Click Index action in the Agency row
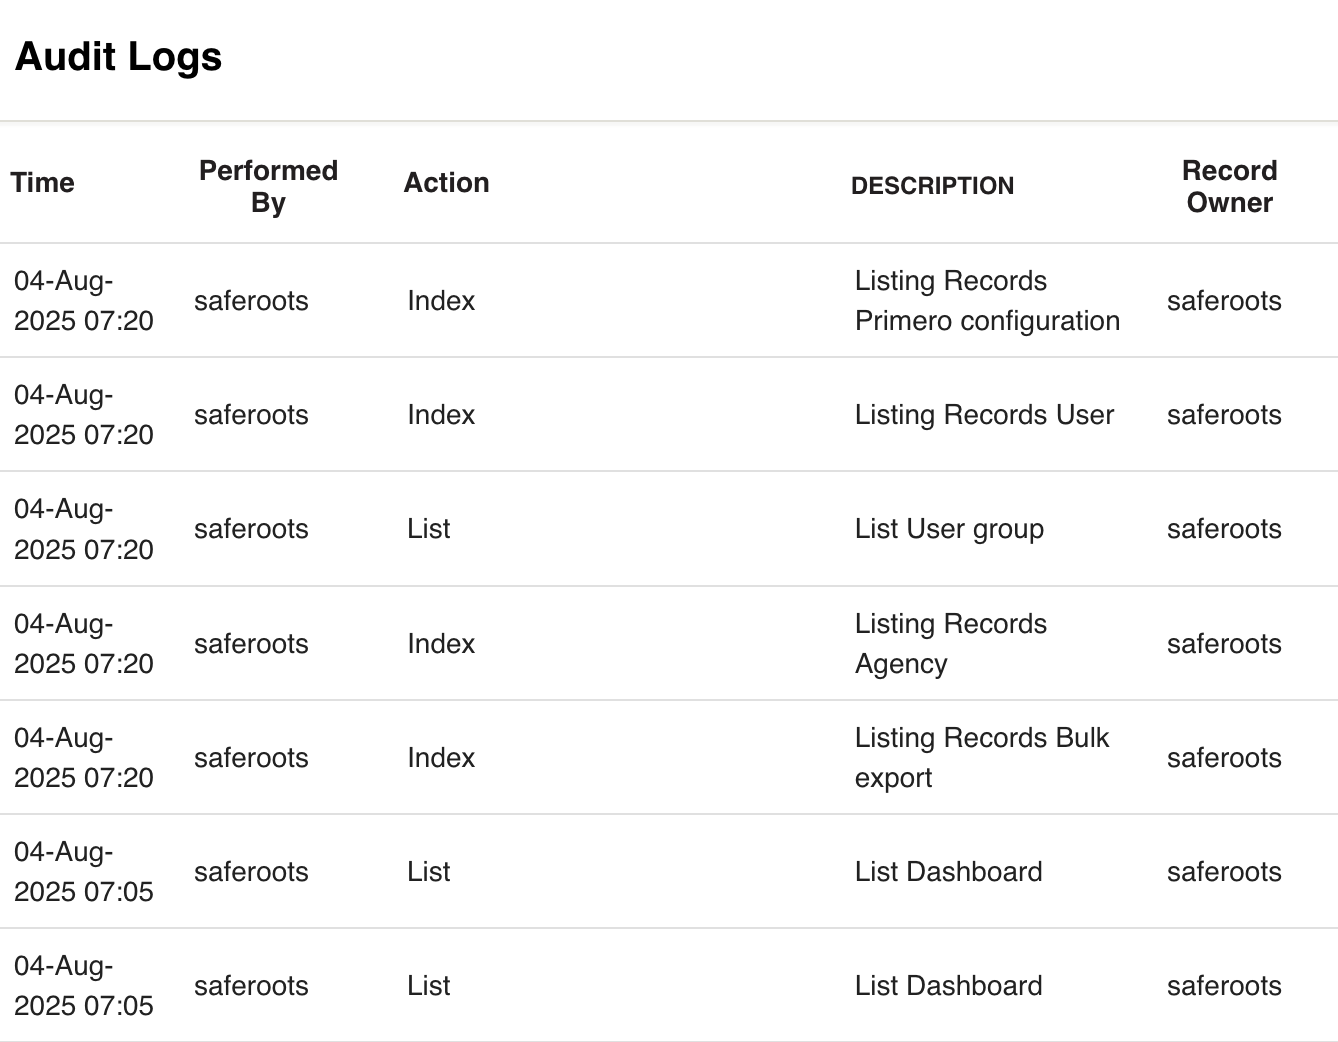This screenshot has height=1042, width=1338. (x=441, y=644)
